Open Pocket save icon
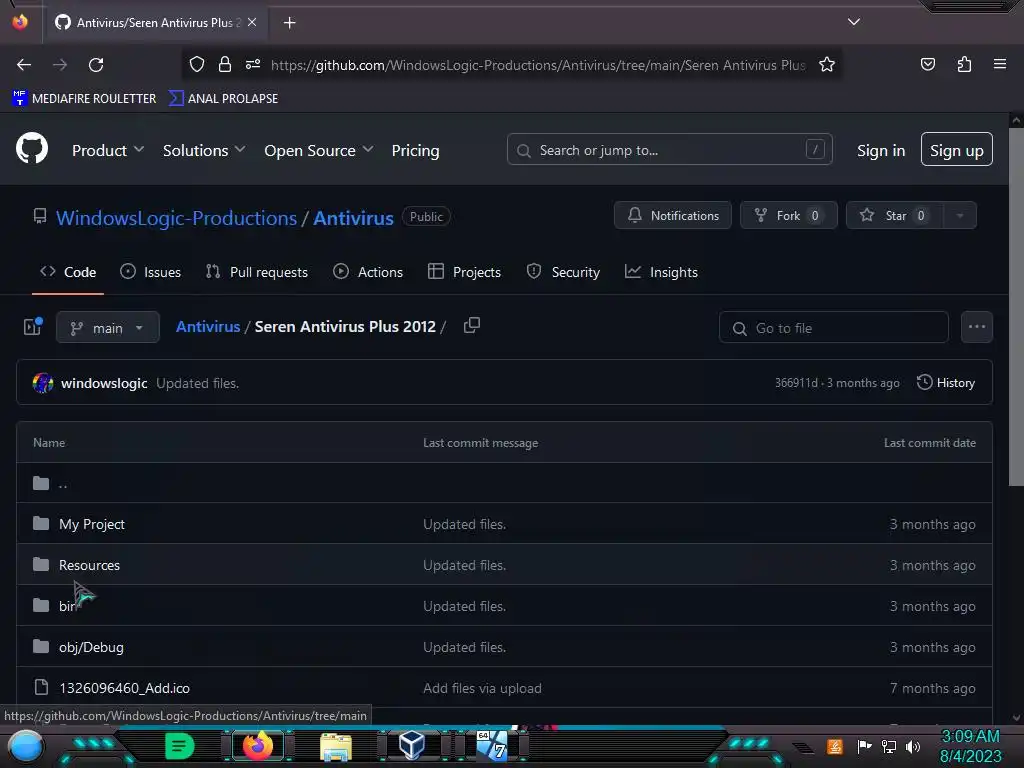The image size is (1024, 768). pyautogui.click(x=927, y=64)
